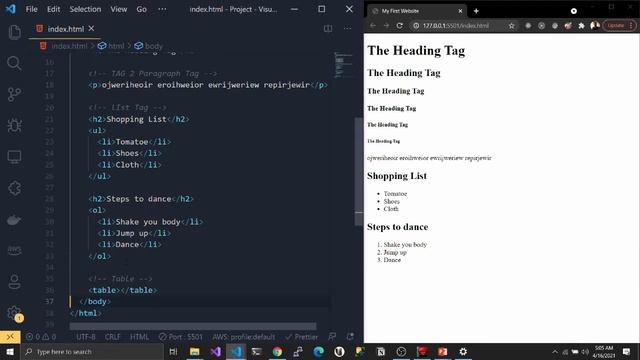
Task: Click AWS: profile:default in the status bar
Action: (243, 337)
